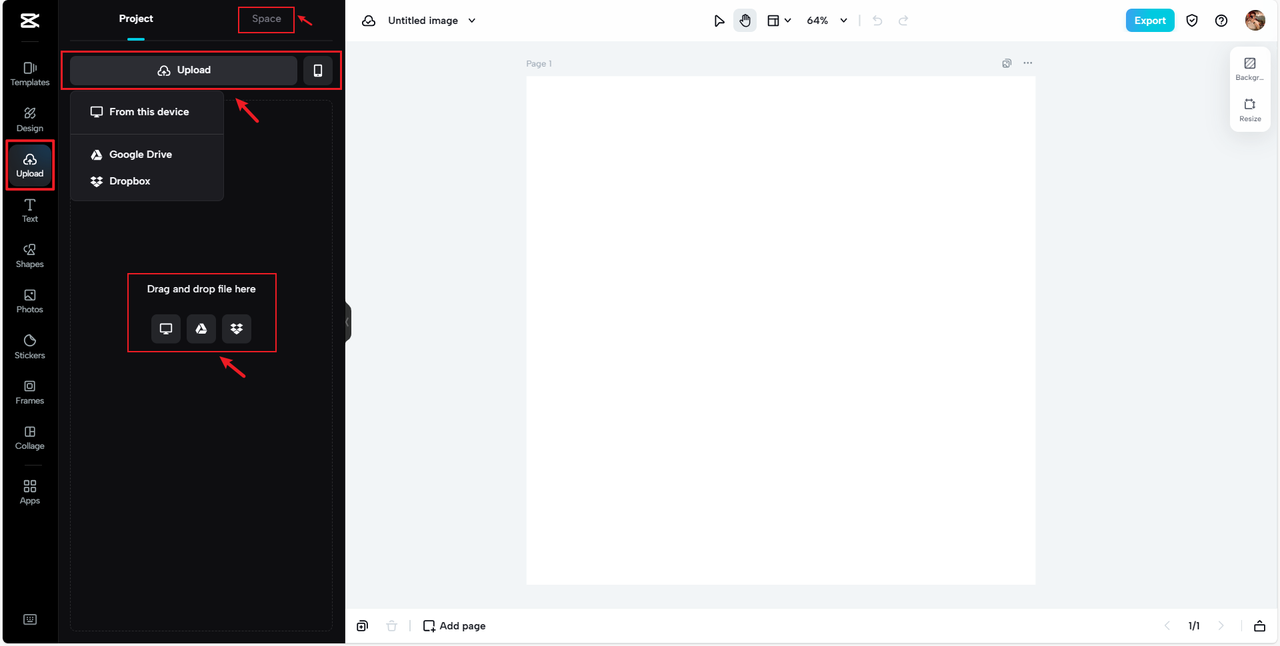The width and height of the screenshot is (1280, 646).
Task: Click the Background tool
Action: 1250,69
